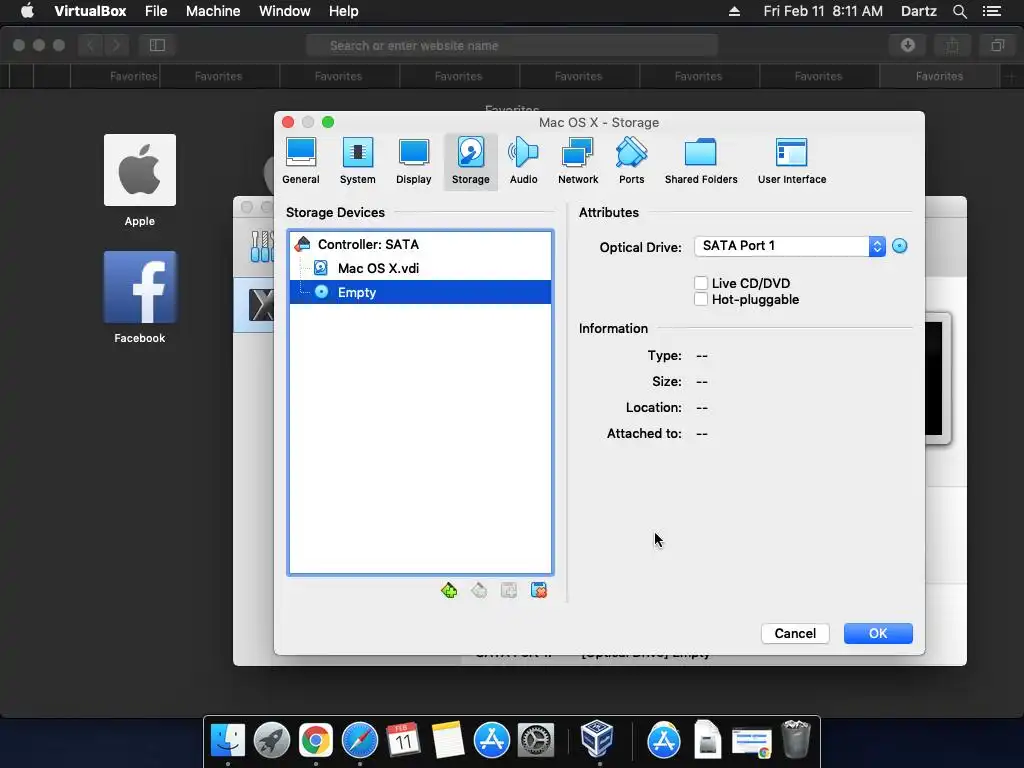Open Safari from the Dock
Screen dimensions: 1024x768
(x=359, y=741)
